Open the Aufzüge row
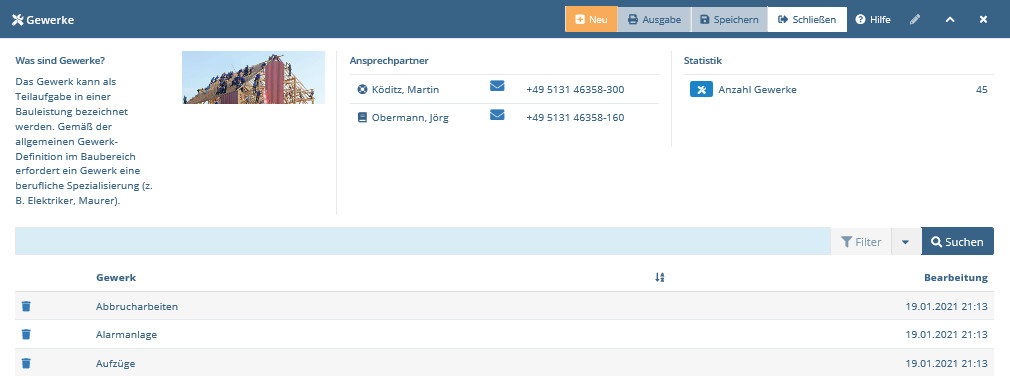 [x=504, y=362]
